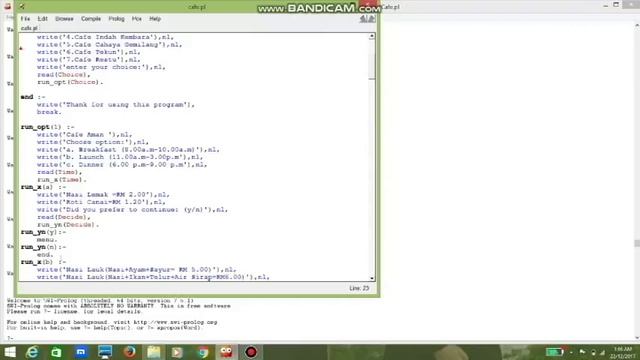Screen dimensions: 640x360
Task: Open the Edit menu in editor
Action: click(x=42, y=19)
